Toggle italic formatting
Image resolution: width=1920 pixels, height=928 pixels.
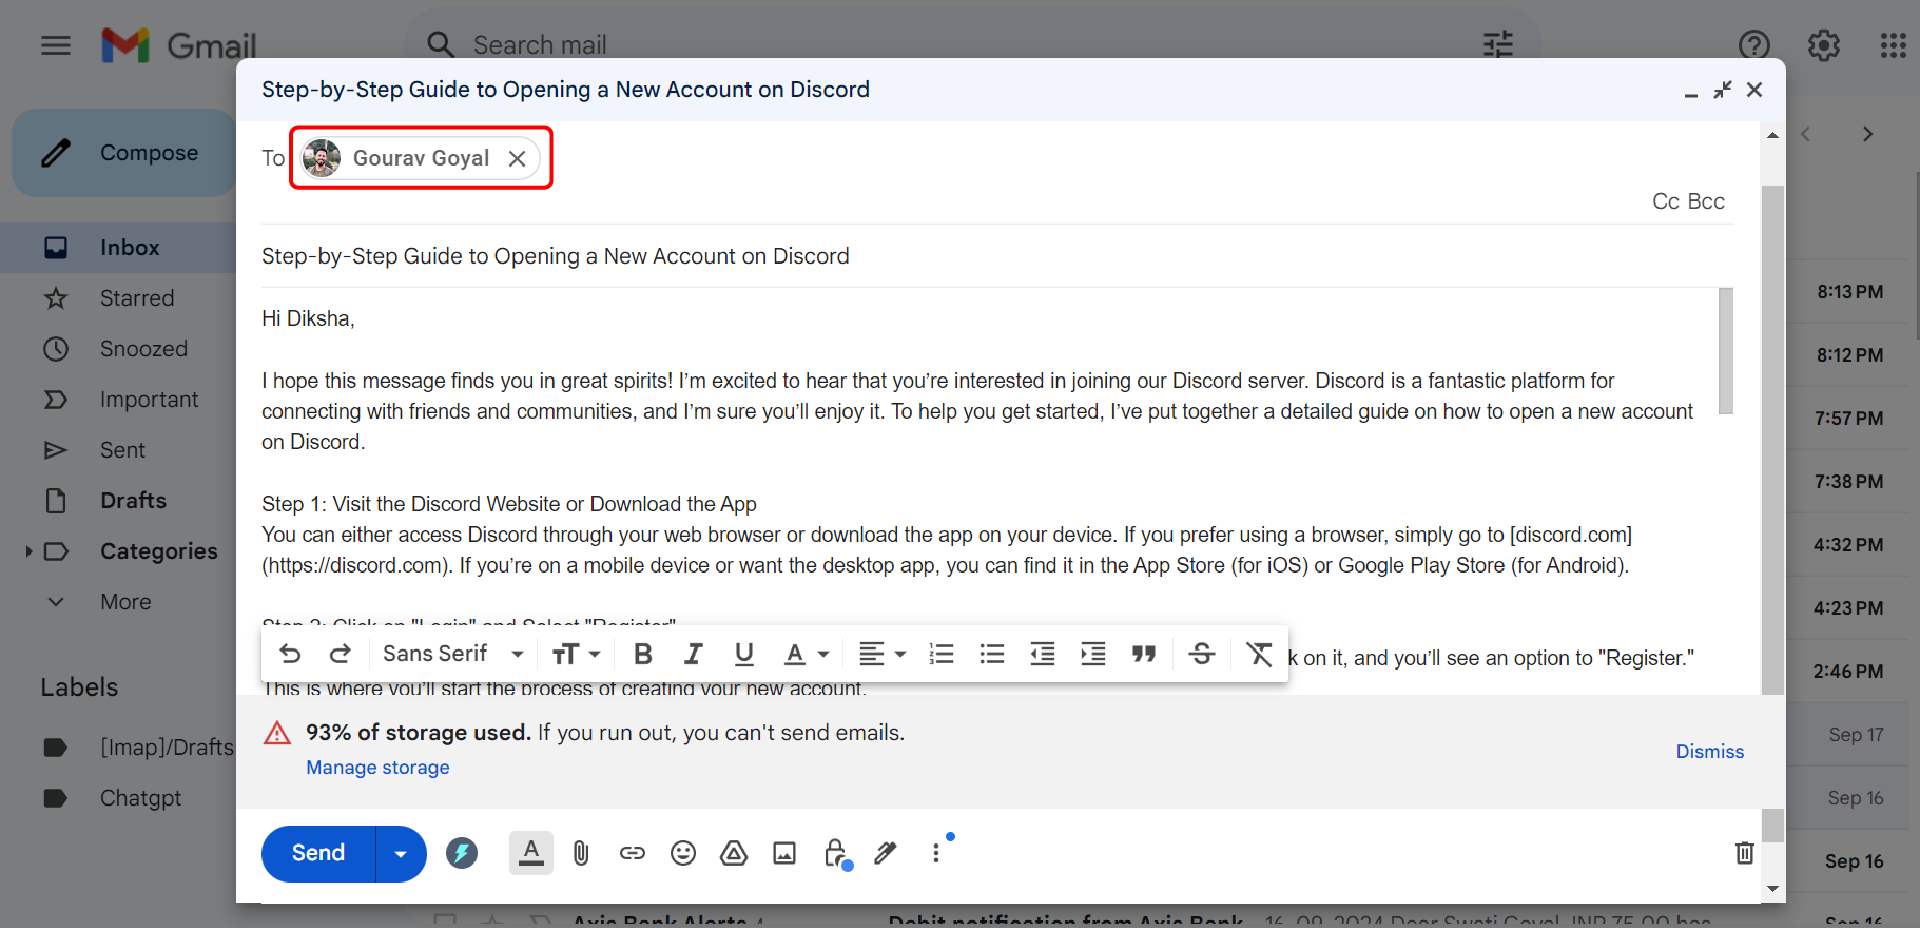coord(693,654)
